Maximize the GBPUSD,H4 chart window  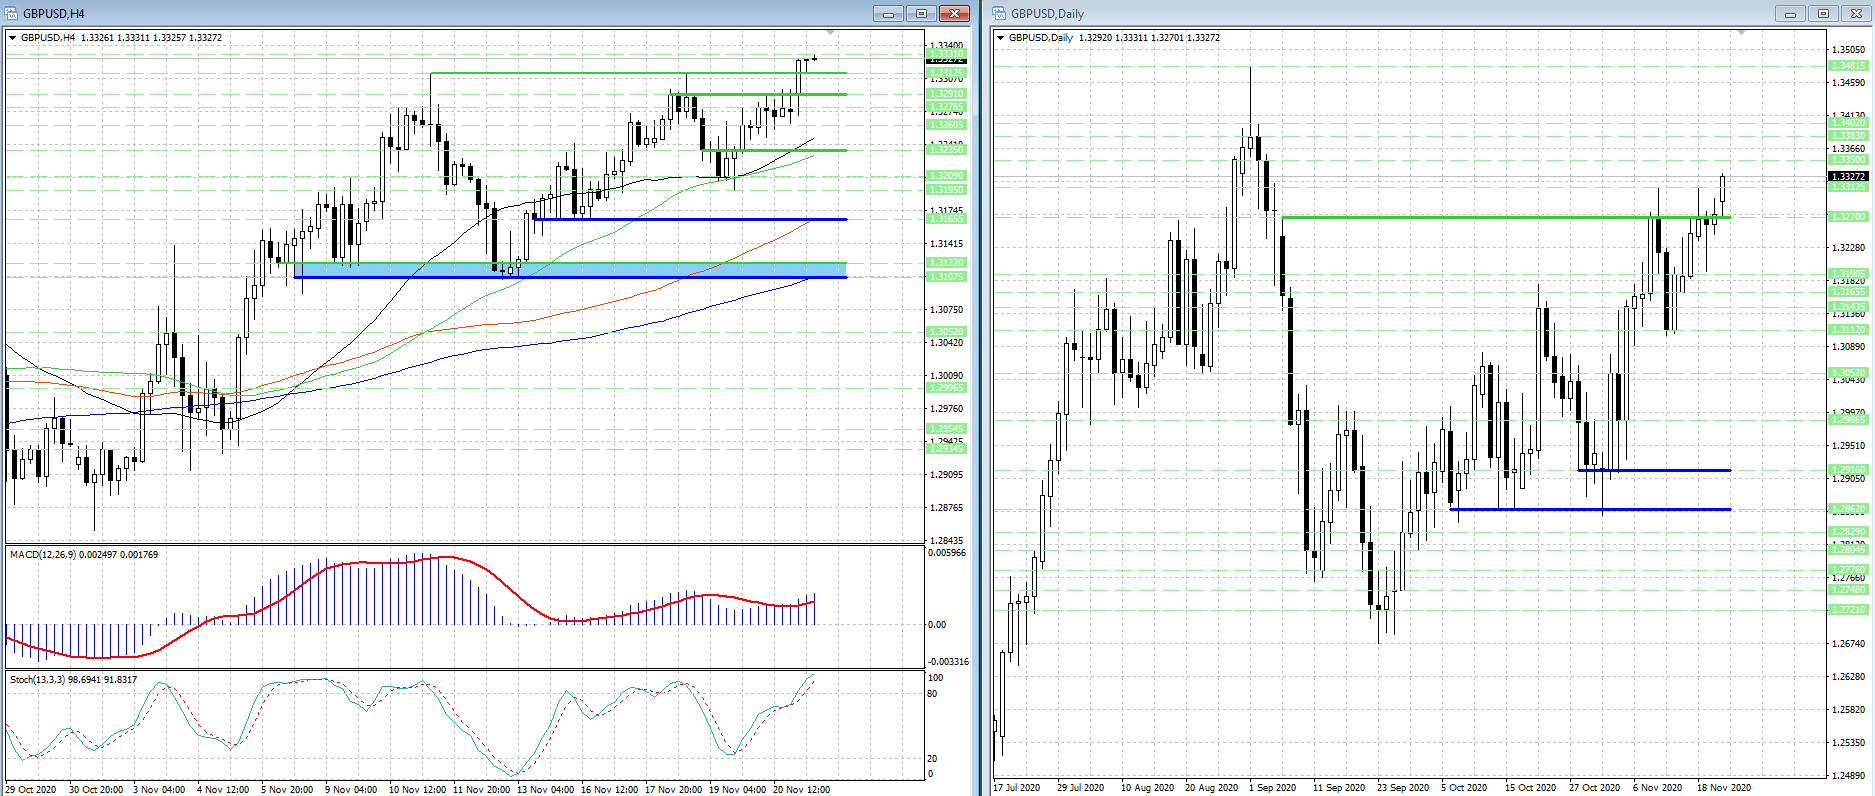click(921, 14)
